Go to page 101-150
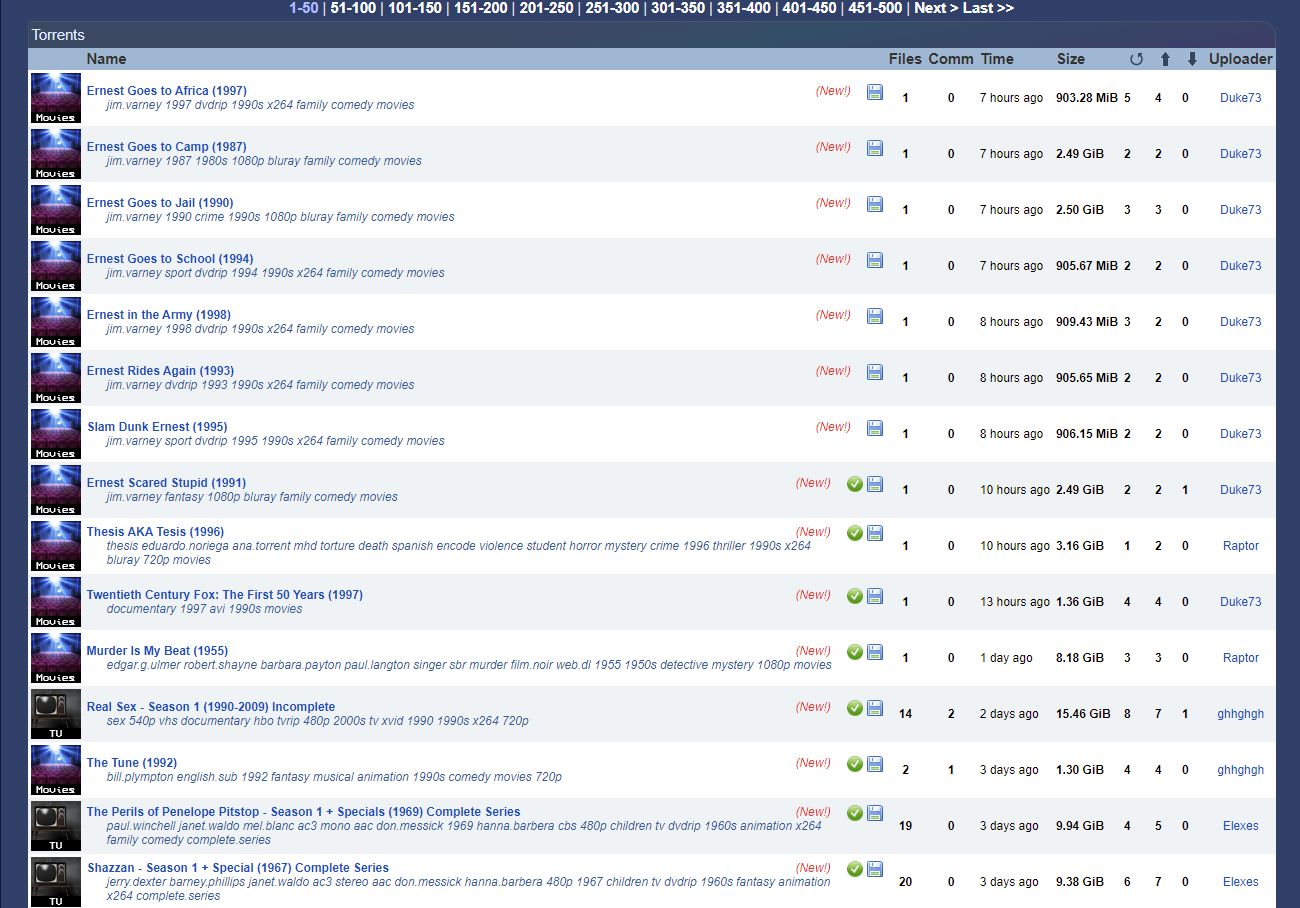The image size is (1300, 908). coord(415,8)
